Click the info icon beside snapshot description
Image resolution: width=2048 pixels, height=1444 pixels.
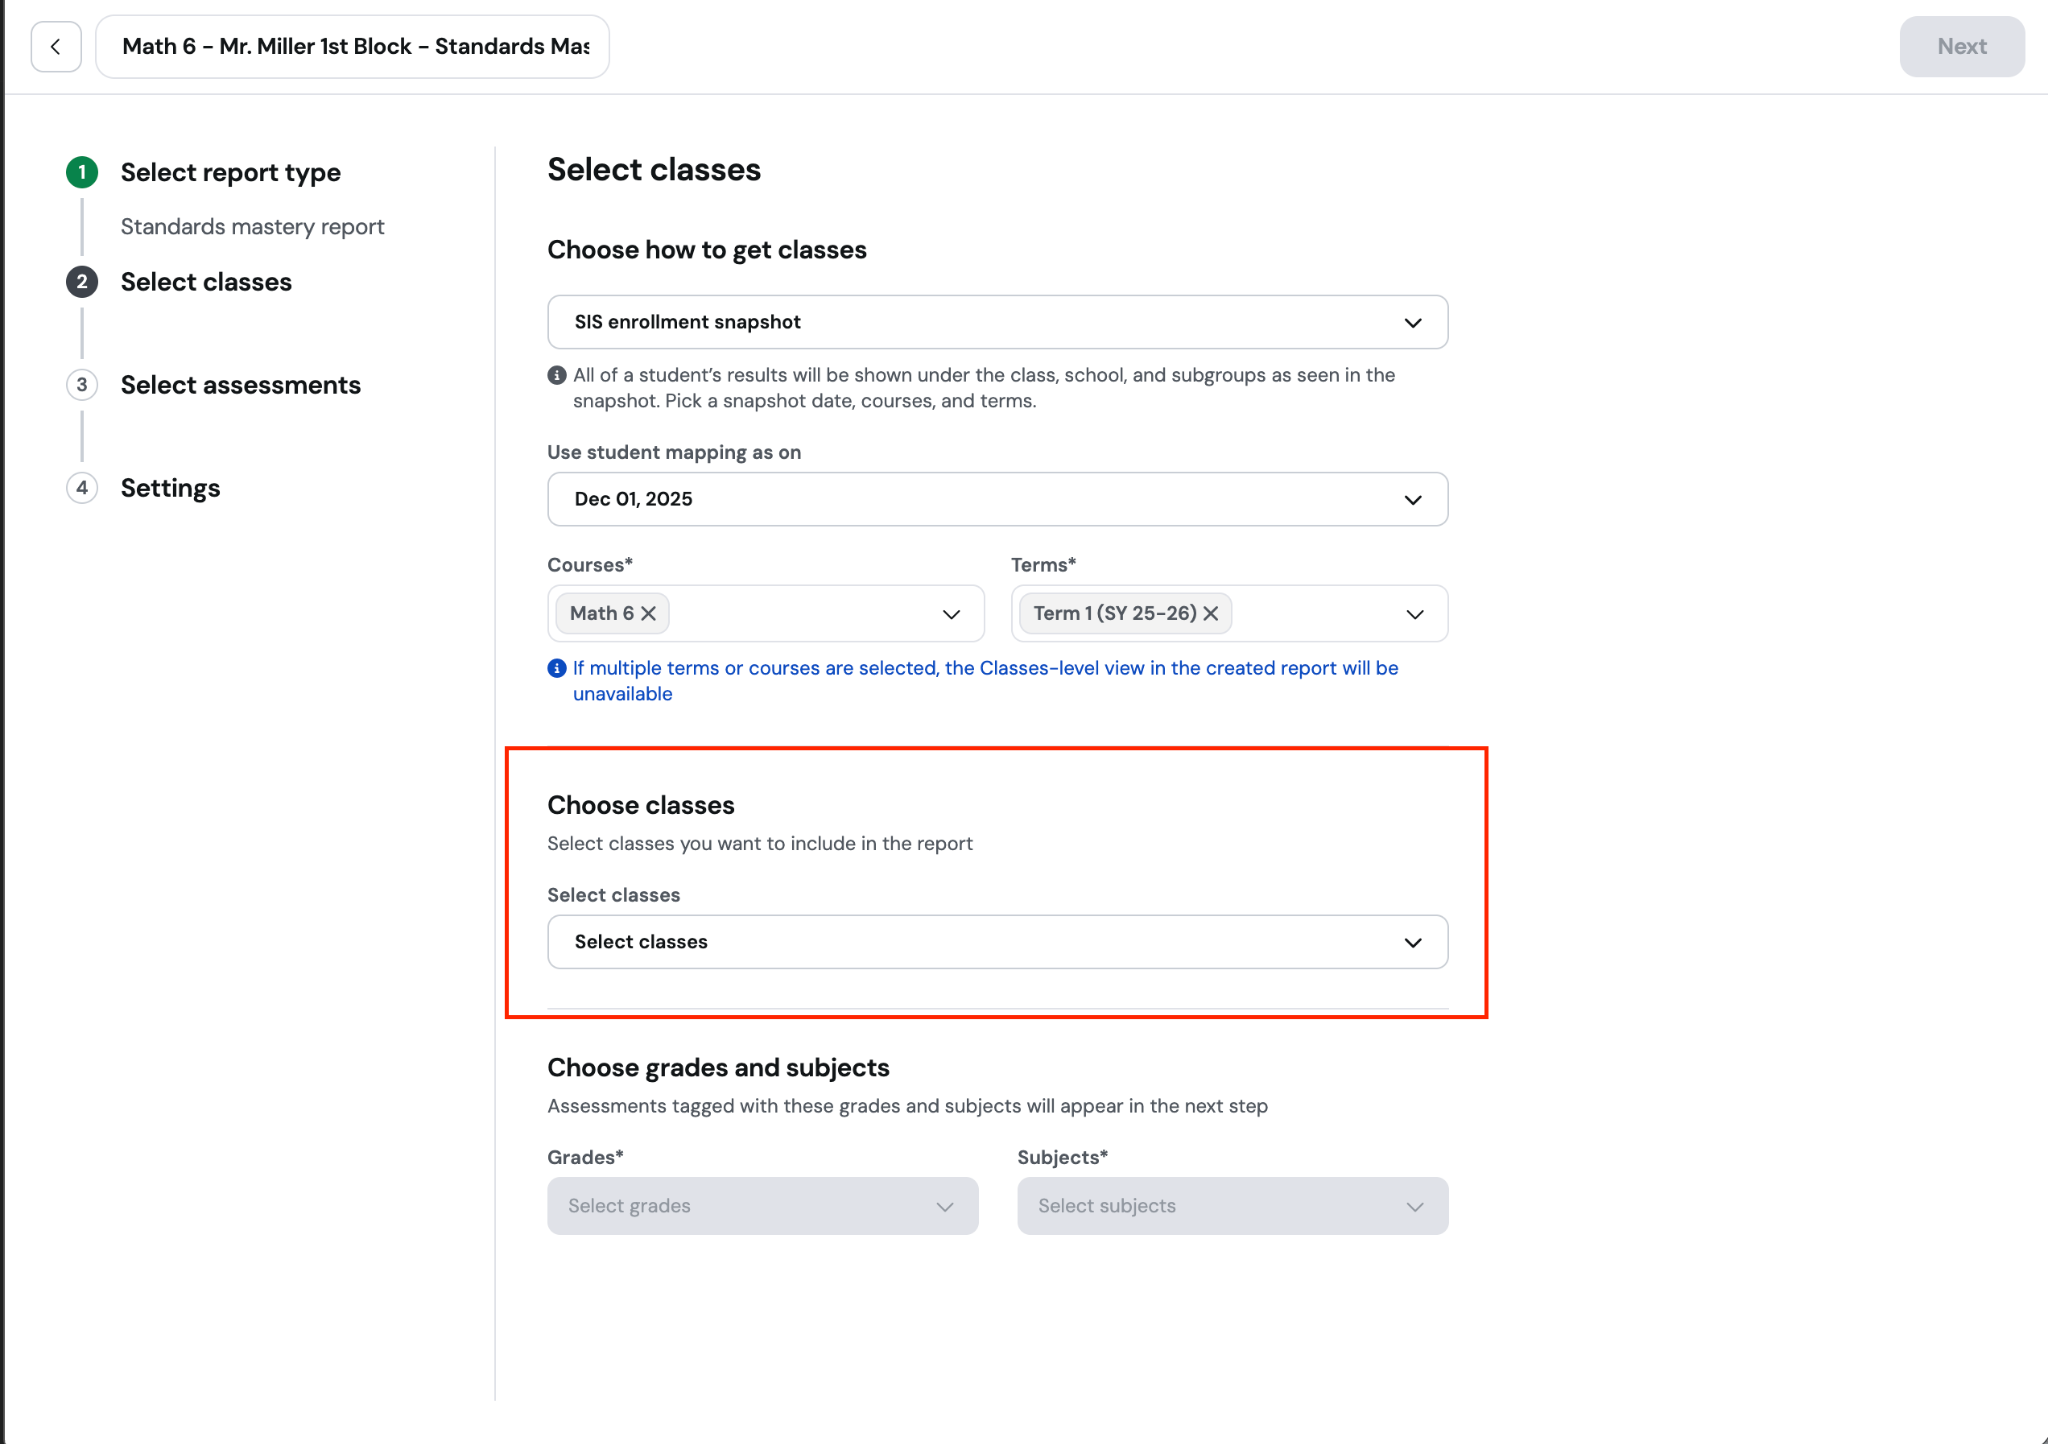[x=557, y=375]
